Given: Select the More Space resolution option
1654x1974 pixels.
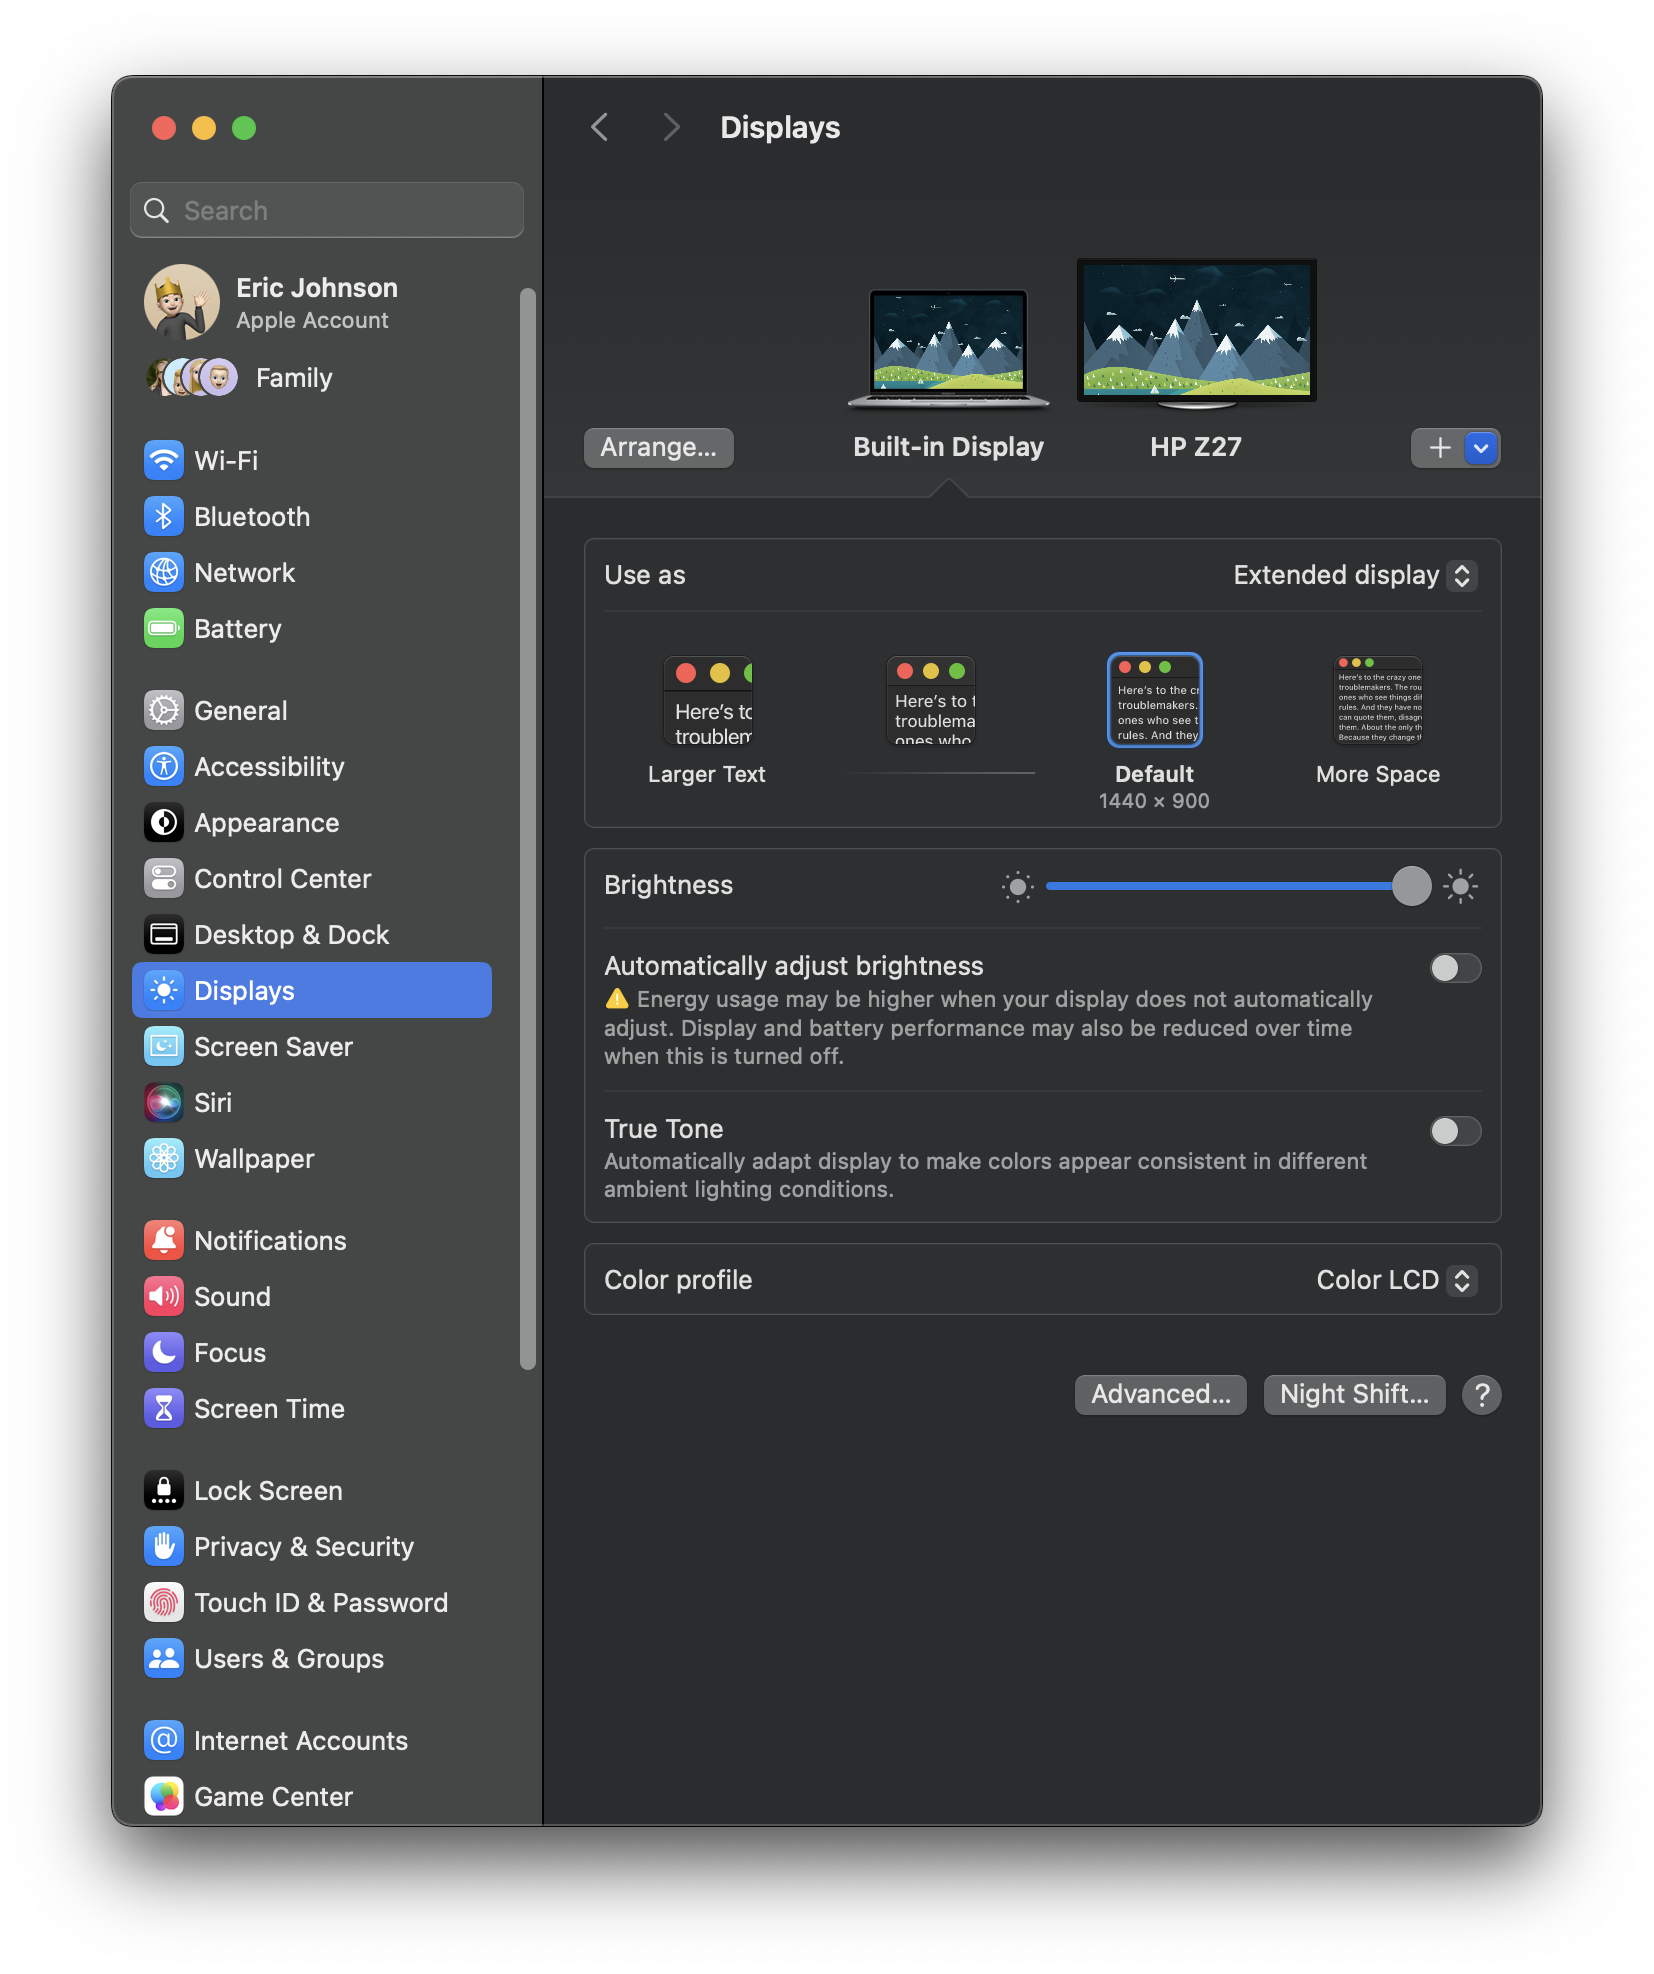Looking at the screenshot, I should (1378, 720).
